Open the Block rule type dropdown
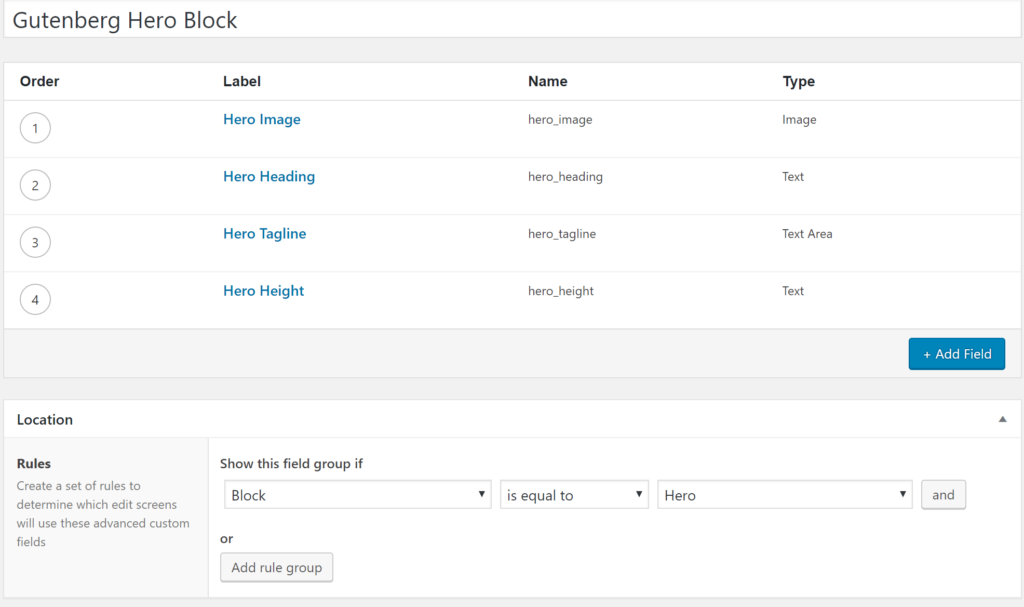This screenshot has width=1024, height=607. click(x=357, y=495)
